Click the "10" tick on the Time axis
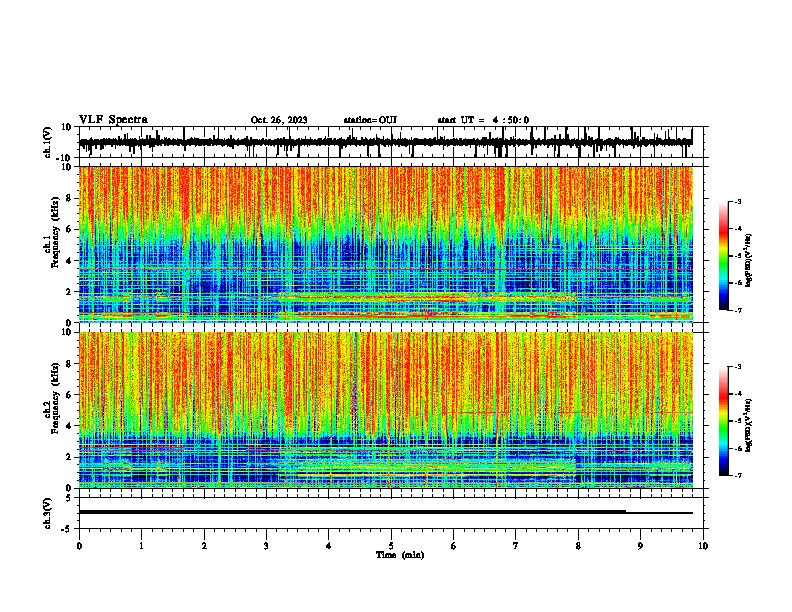792x612 pixels. tap(703, 546)
